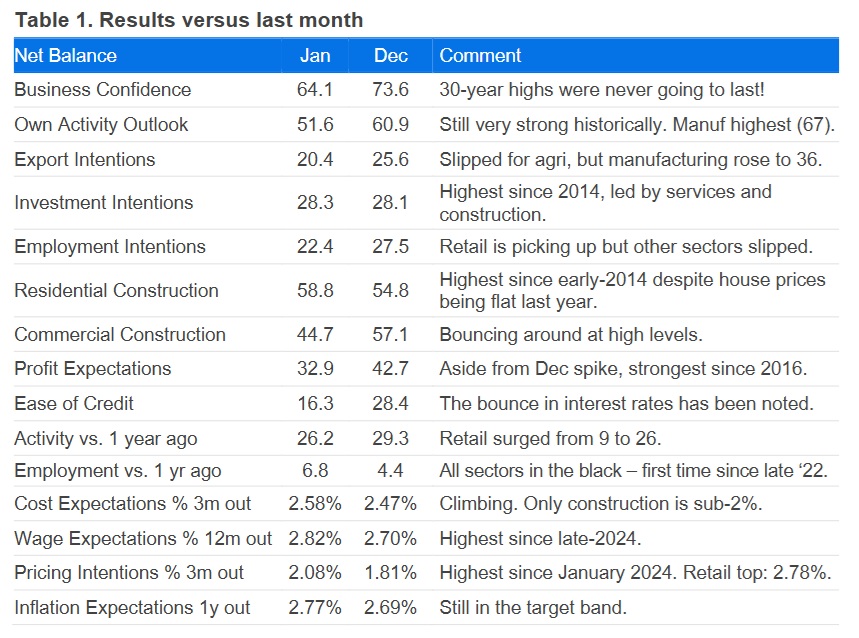The height and width of the screenshot is (638, 859).
Task: Select the 'Employment vs. 1 yr ago' label
Action: (118, 471)
